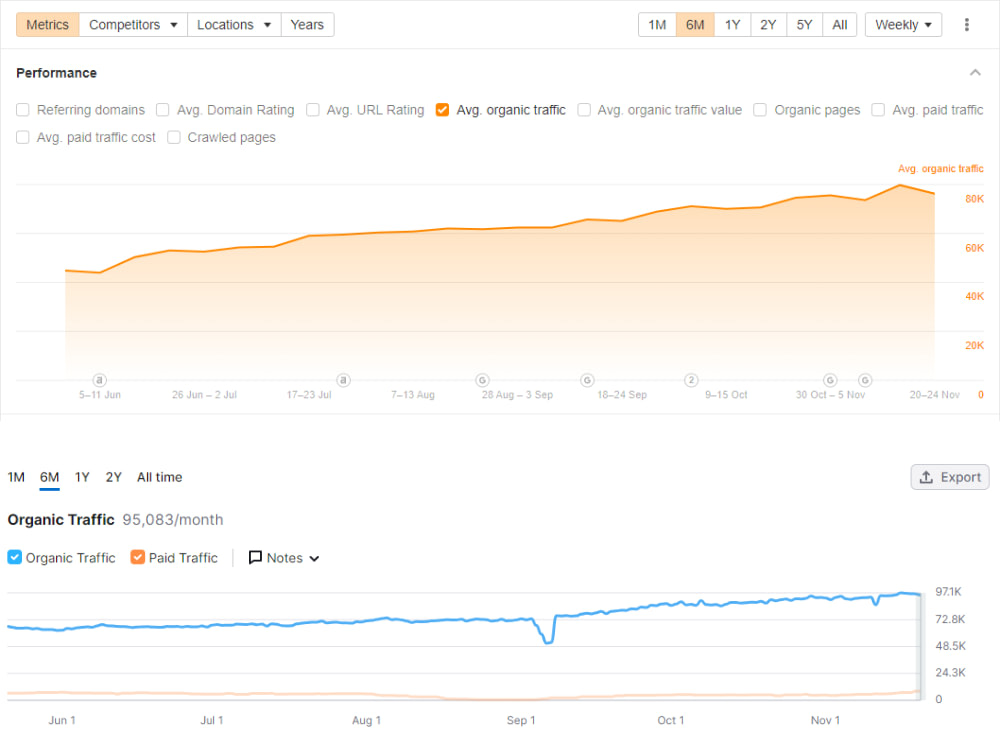Switch top chart range to 1Y
The width and height of the screenshot is (1000, 750).
[732, 25]
